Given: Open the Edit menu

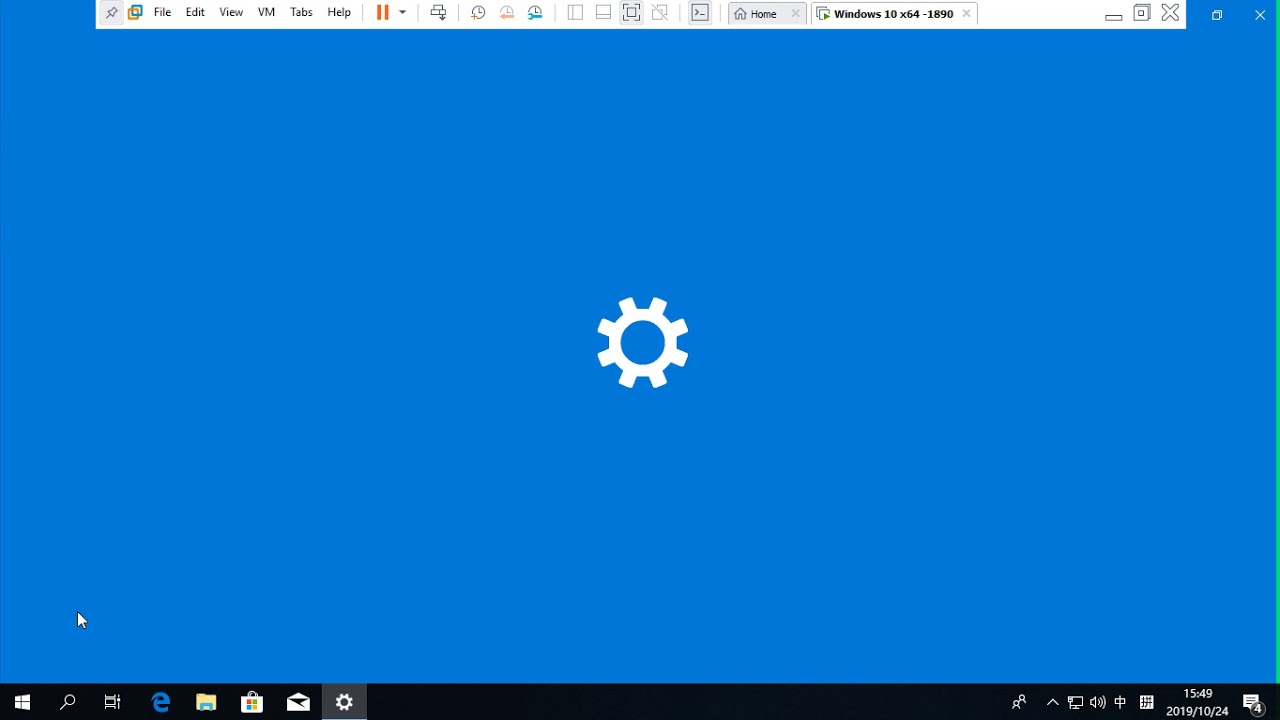Looking at the screenshot, I should click(195, 13).
